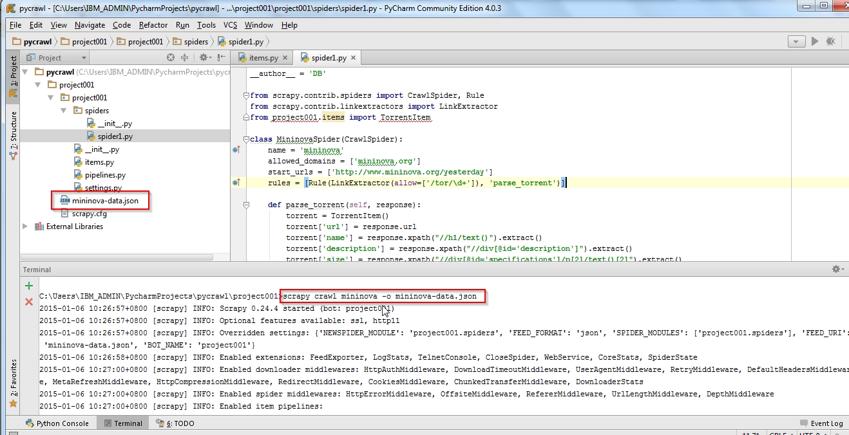849x435 pixels.
Task: Select mininova-data.json in the project tree
Action: pyautogui.click(x=105, y=200)
